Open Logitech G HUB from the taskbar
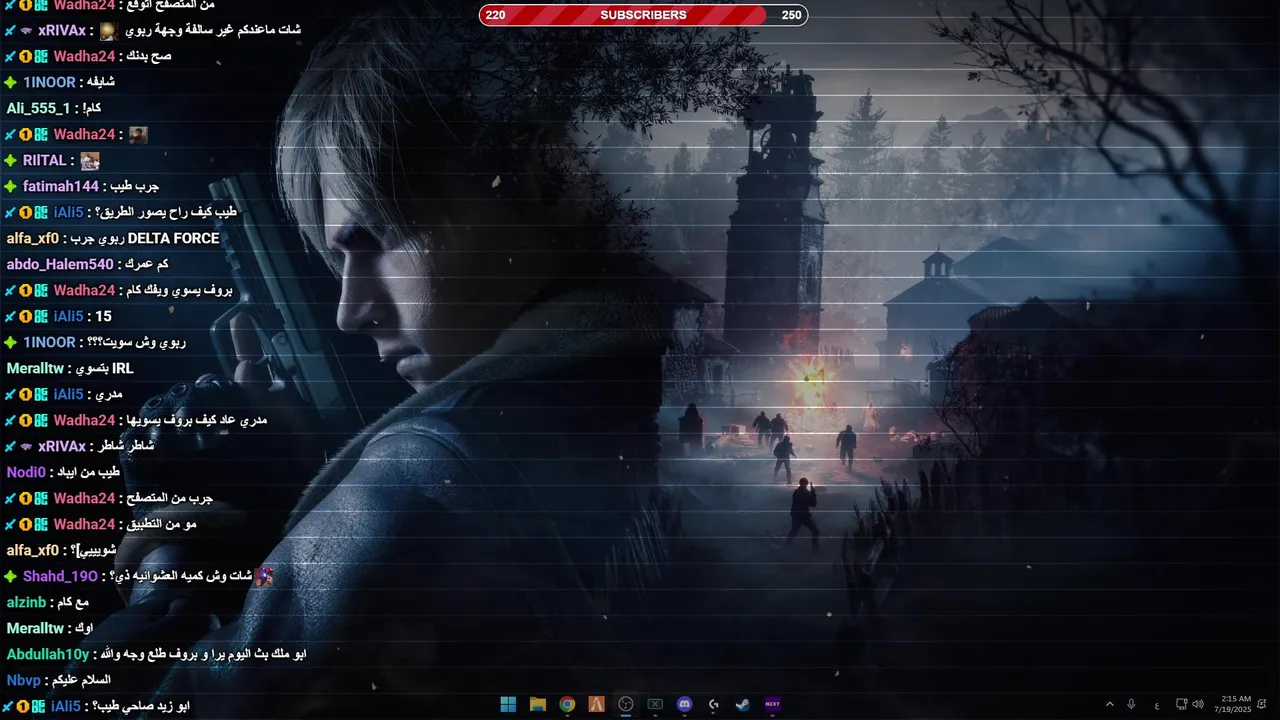 pos(713,704)
